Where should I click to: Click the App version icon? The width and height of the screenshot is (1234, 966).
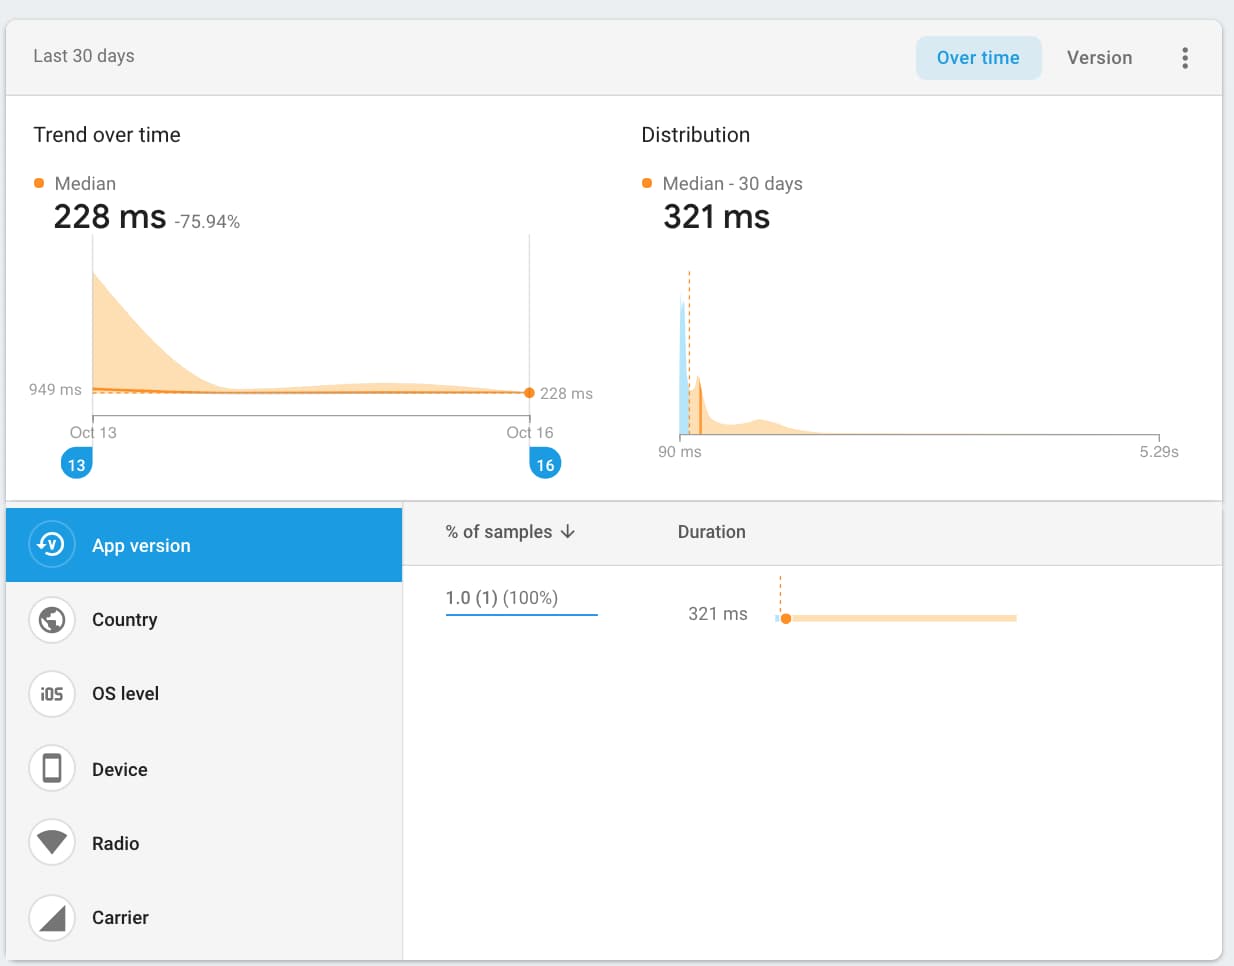click(51, 545)
